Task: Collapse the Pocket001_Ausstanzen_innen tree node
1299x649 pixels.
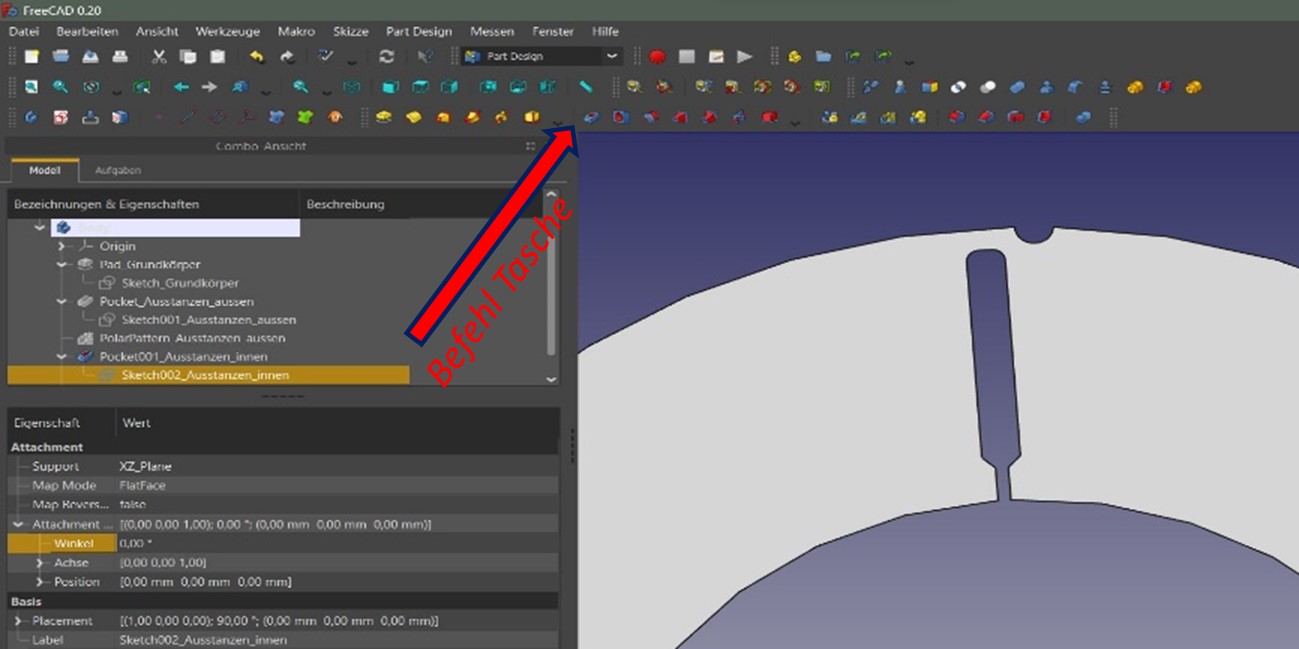Action: (62, 357)
